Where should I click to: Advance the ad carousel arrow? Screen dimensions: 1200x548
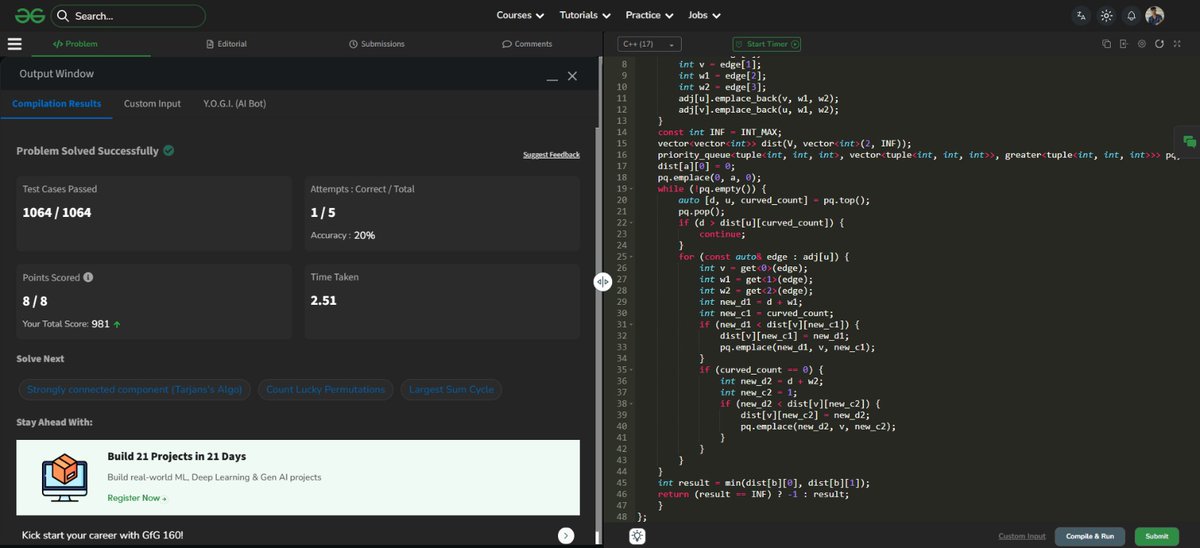tap(566, 535)
